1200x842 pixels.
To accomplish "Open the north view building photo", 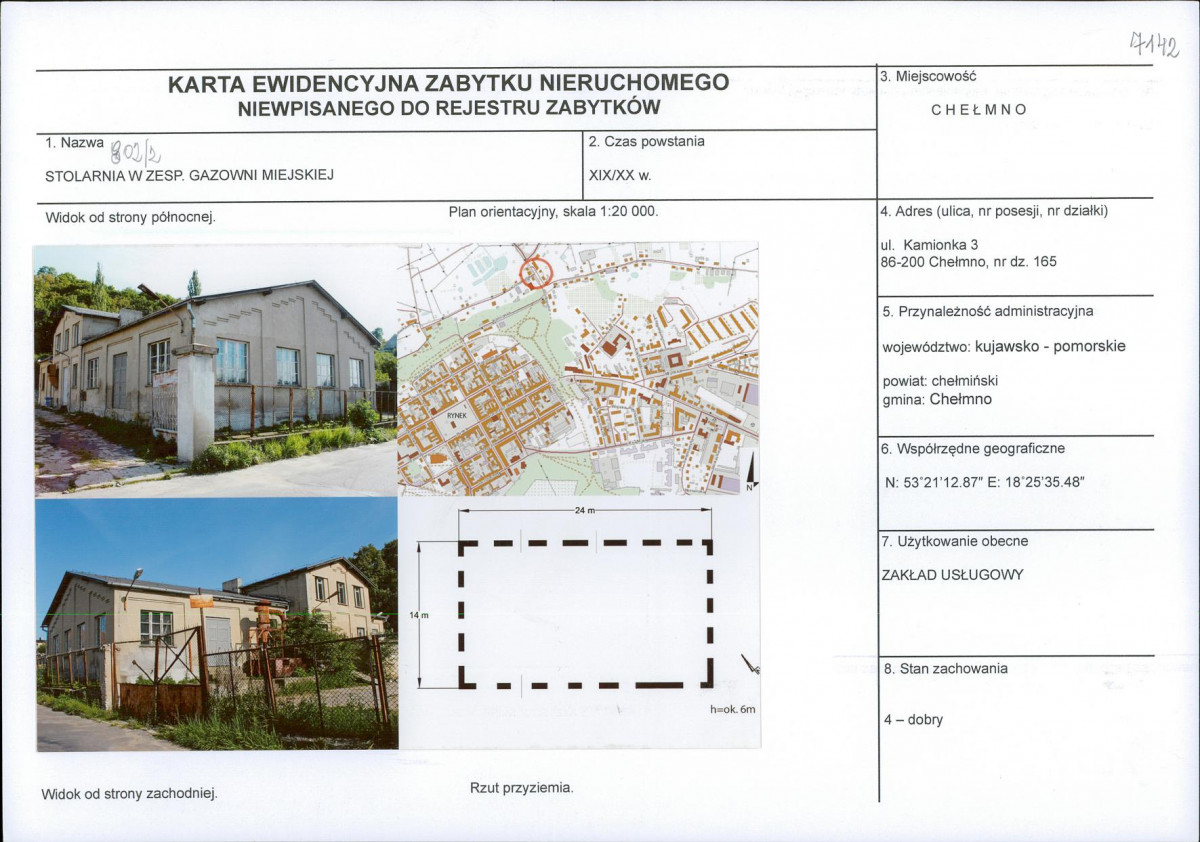I will coord(215,371).
